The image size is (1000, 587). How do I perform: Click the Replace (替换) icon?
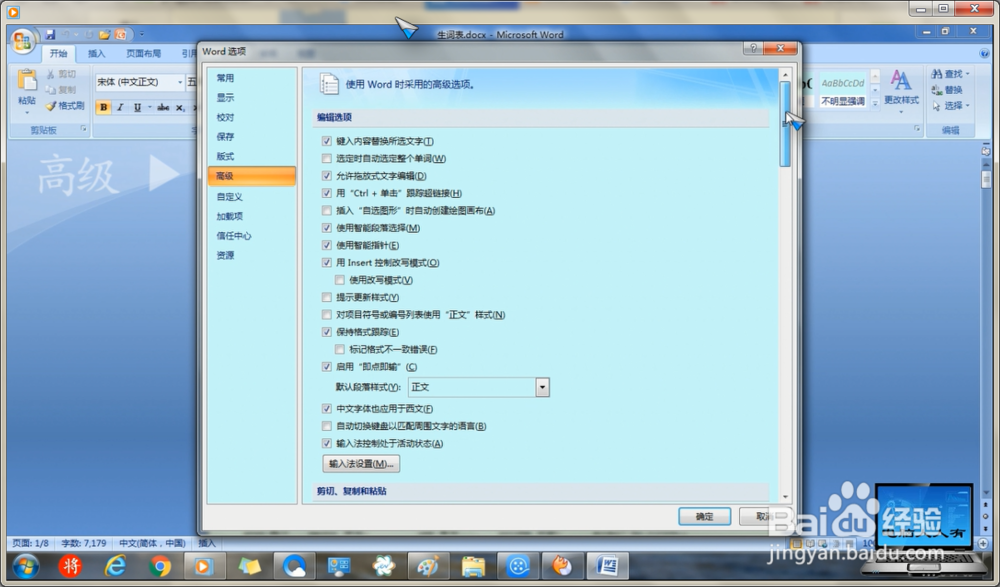point(936,90)
